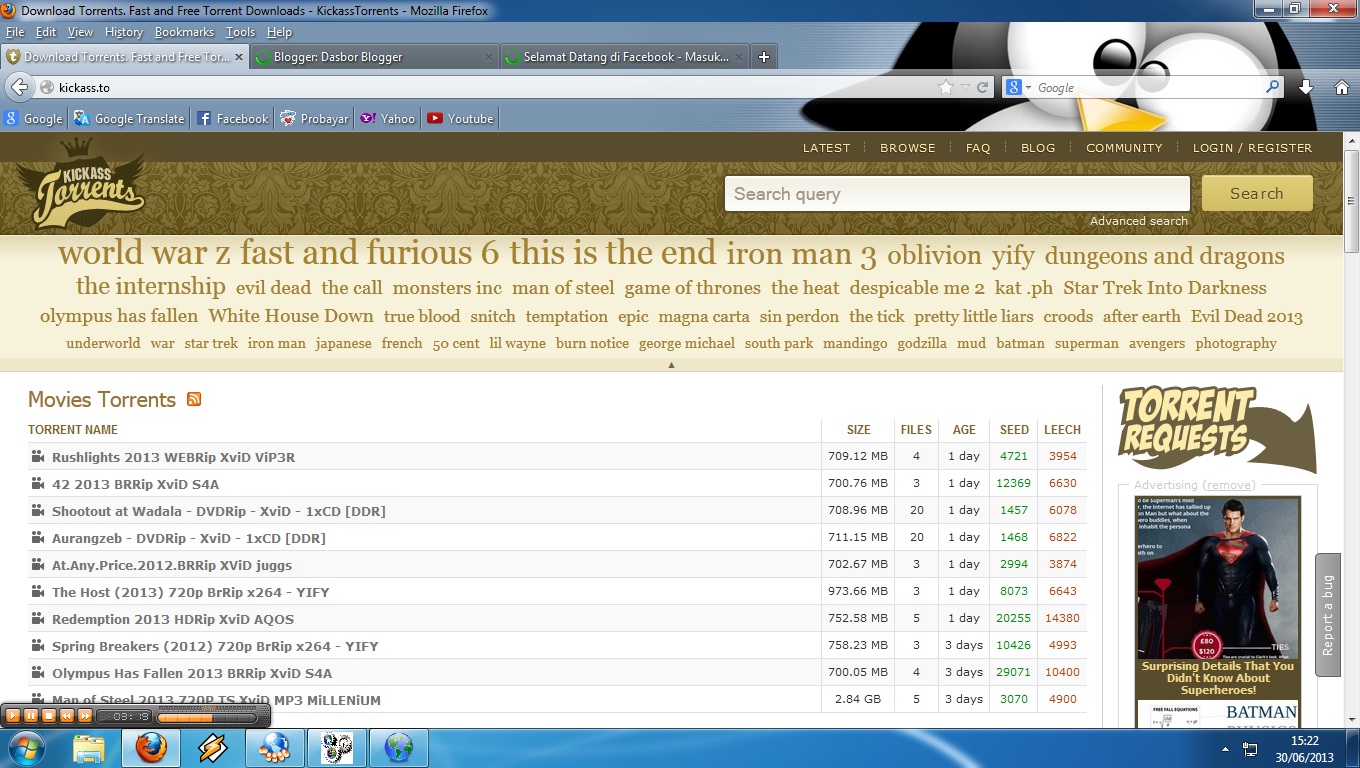Screen dimensions: 1360x768
Task: Open the Youtube bookmark
Action: (x=460, y=118)
